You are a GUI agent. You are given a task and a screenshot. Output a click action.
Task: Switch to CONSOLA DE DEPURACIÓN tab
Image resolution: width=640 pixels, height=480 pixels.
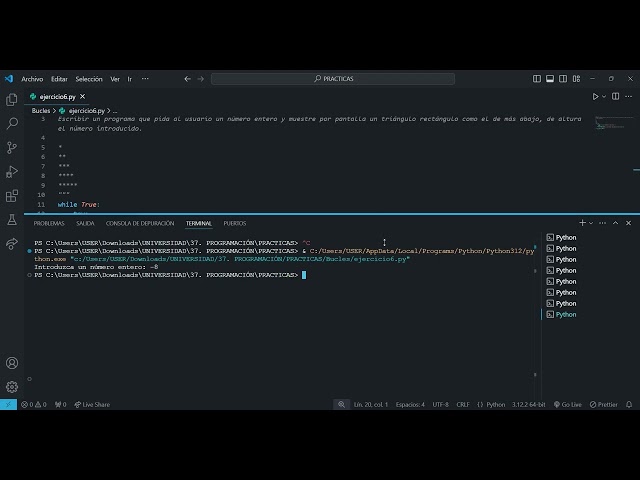pyautogui.click(x=140, y=223)
